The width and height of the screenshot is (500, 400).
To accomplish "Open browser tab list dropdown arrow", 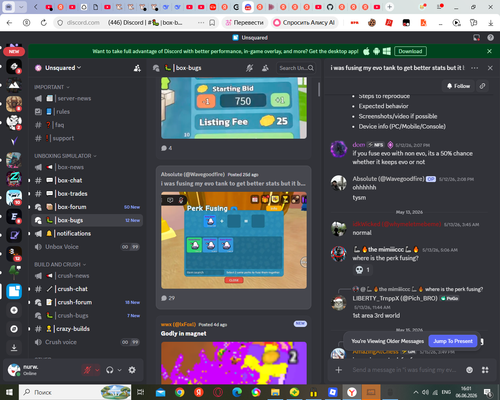I will coord(21,7).
